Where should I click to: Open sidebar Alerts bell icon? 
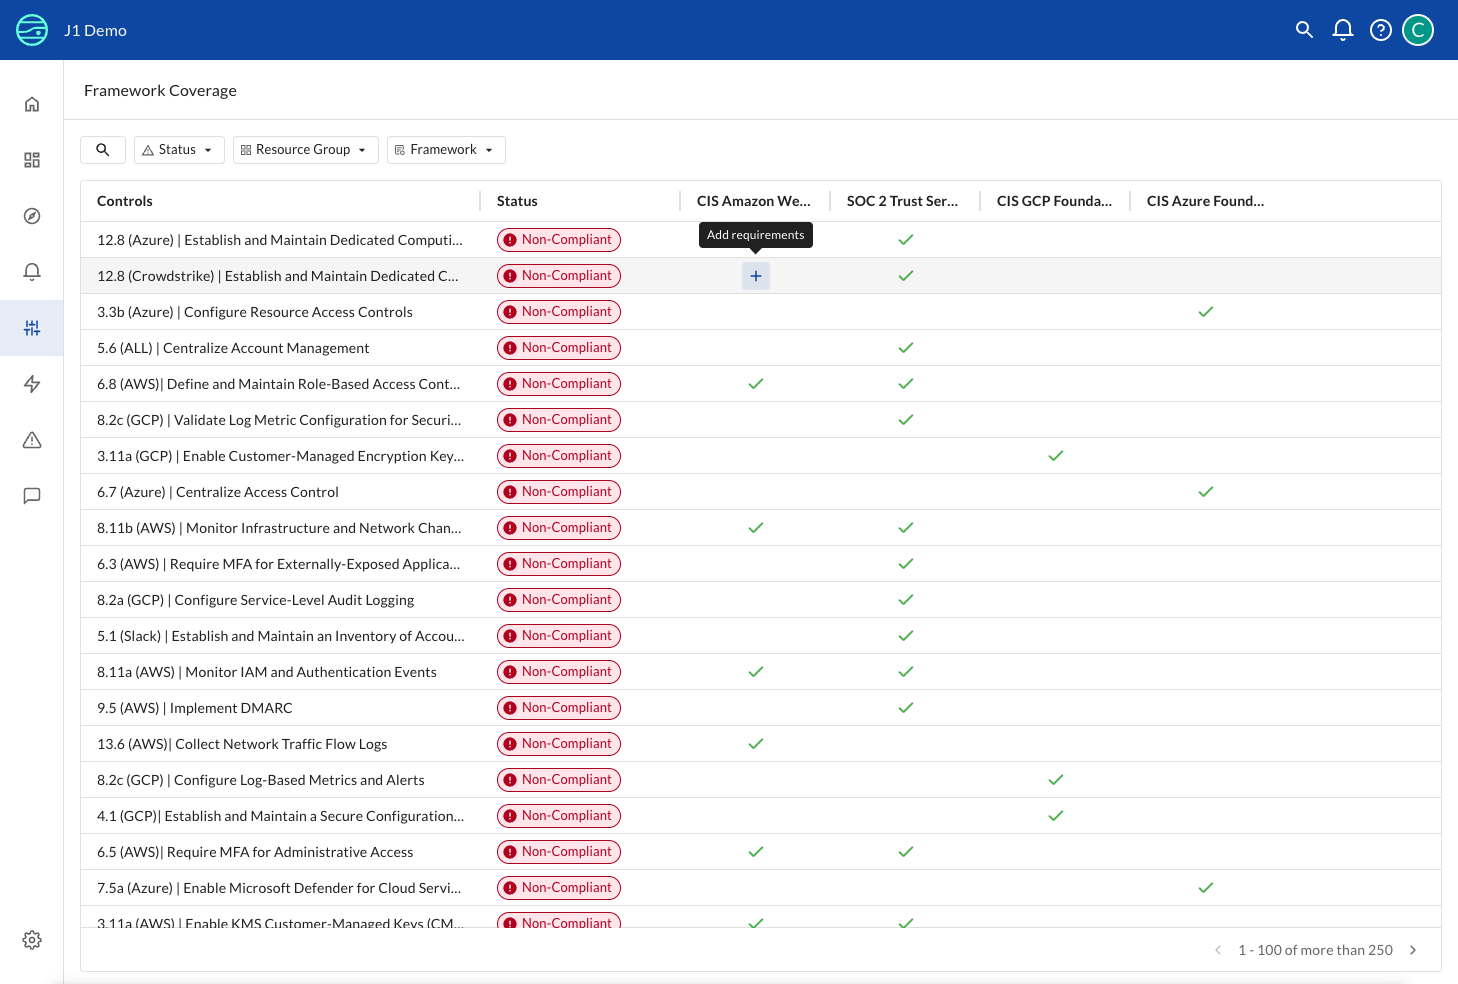[x=32, y=271]
